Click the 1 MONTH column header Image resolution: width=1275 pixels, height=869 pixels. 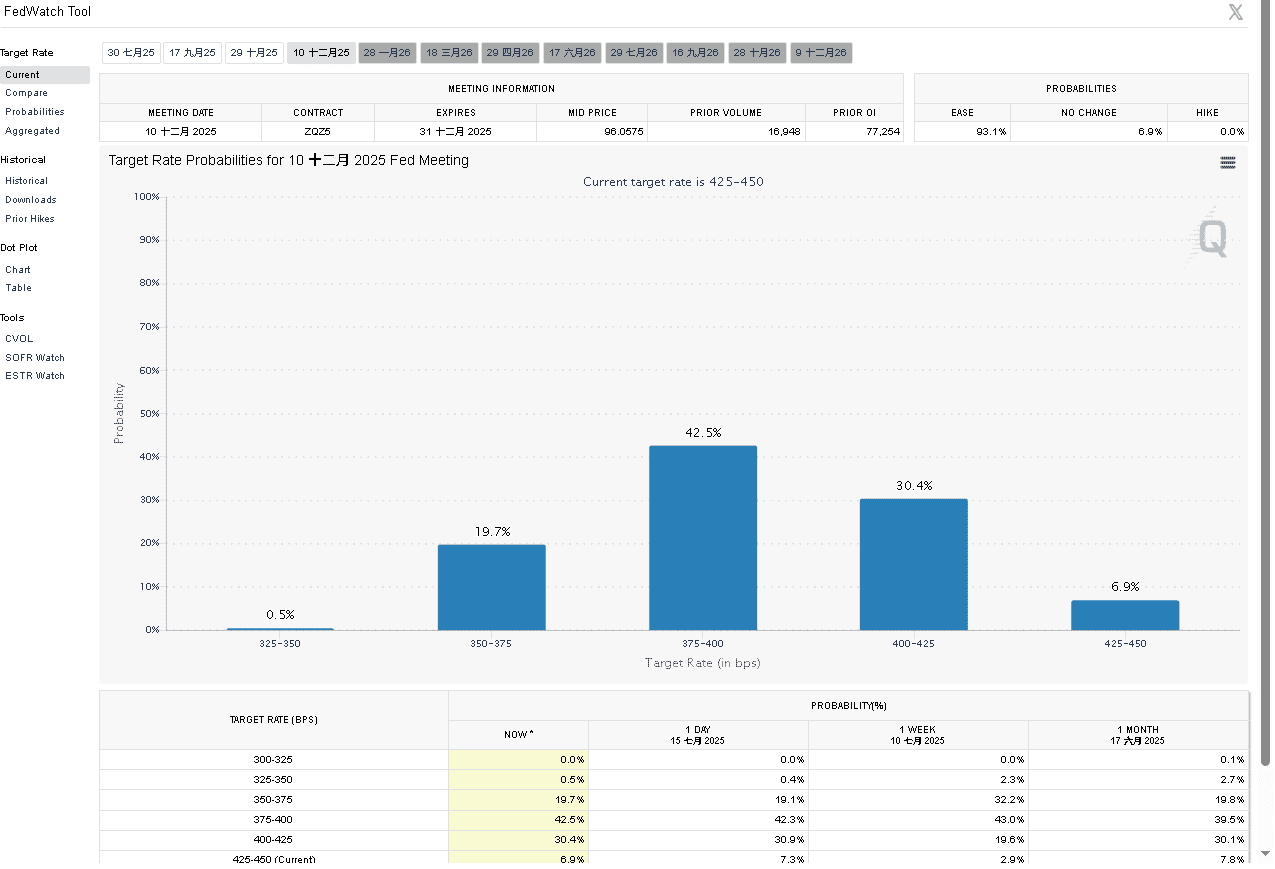point(1138,735)
